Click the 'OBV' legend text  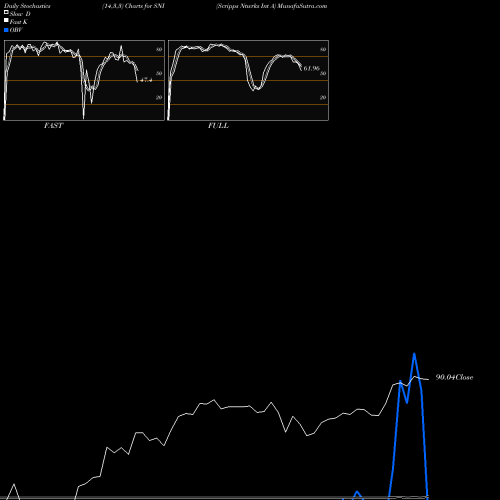click(16, 30)
